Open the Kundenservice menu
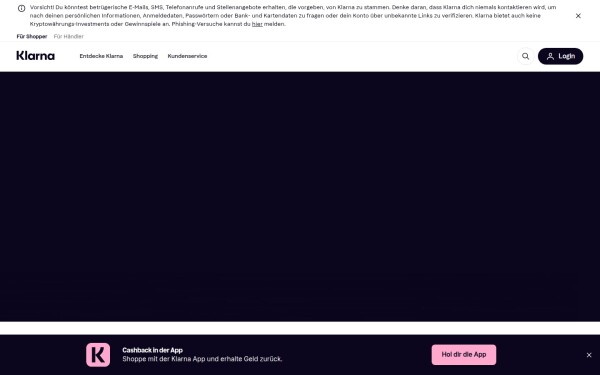The image size is (600, 375). tap(187, 56)
